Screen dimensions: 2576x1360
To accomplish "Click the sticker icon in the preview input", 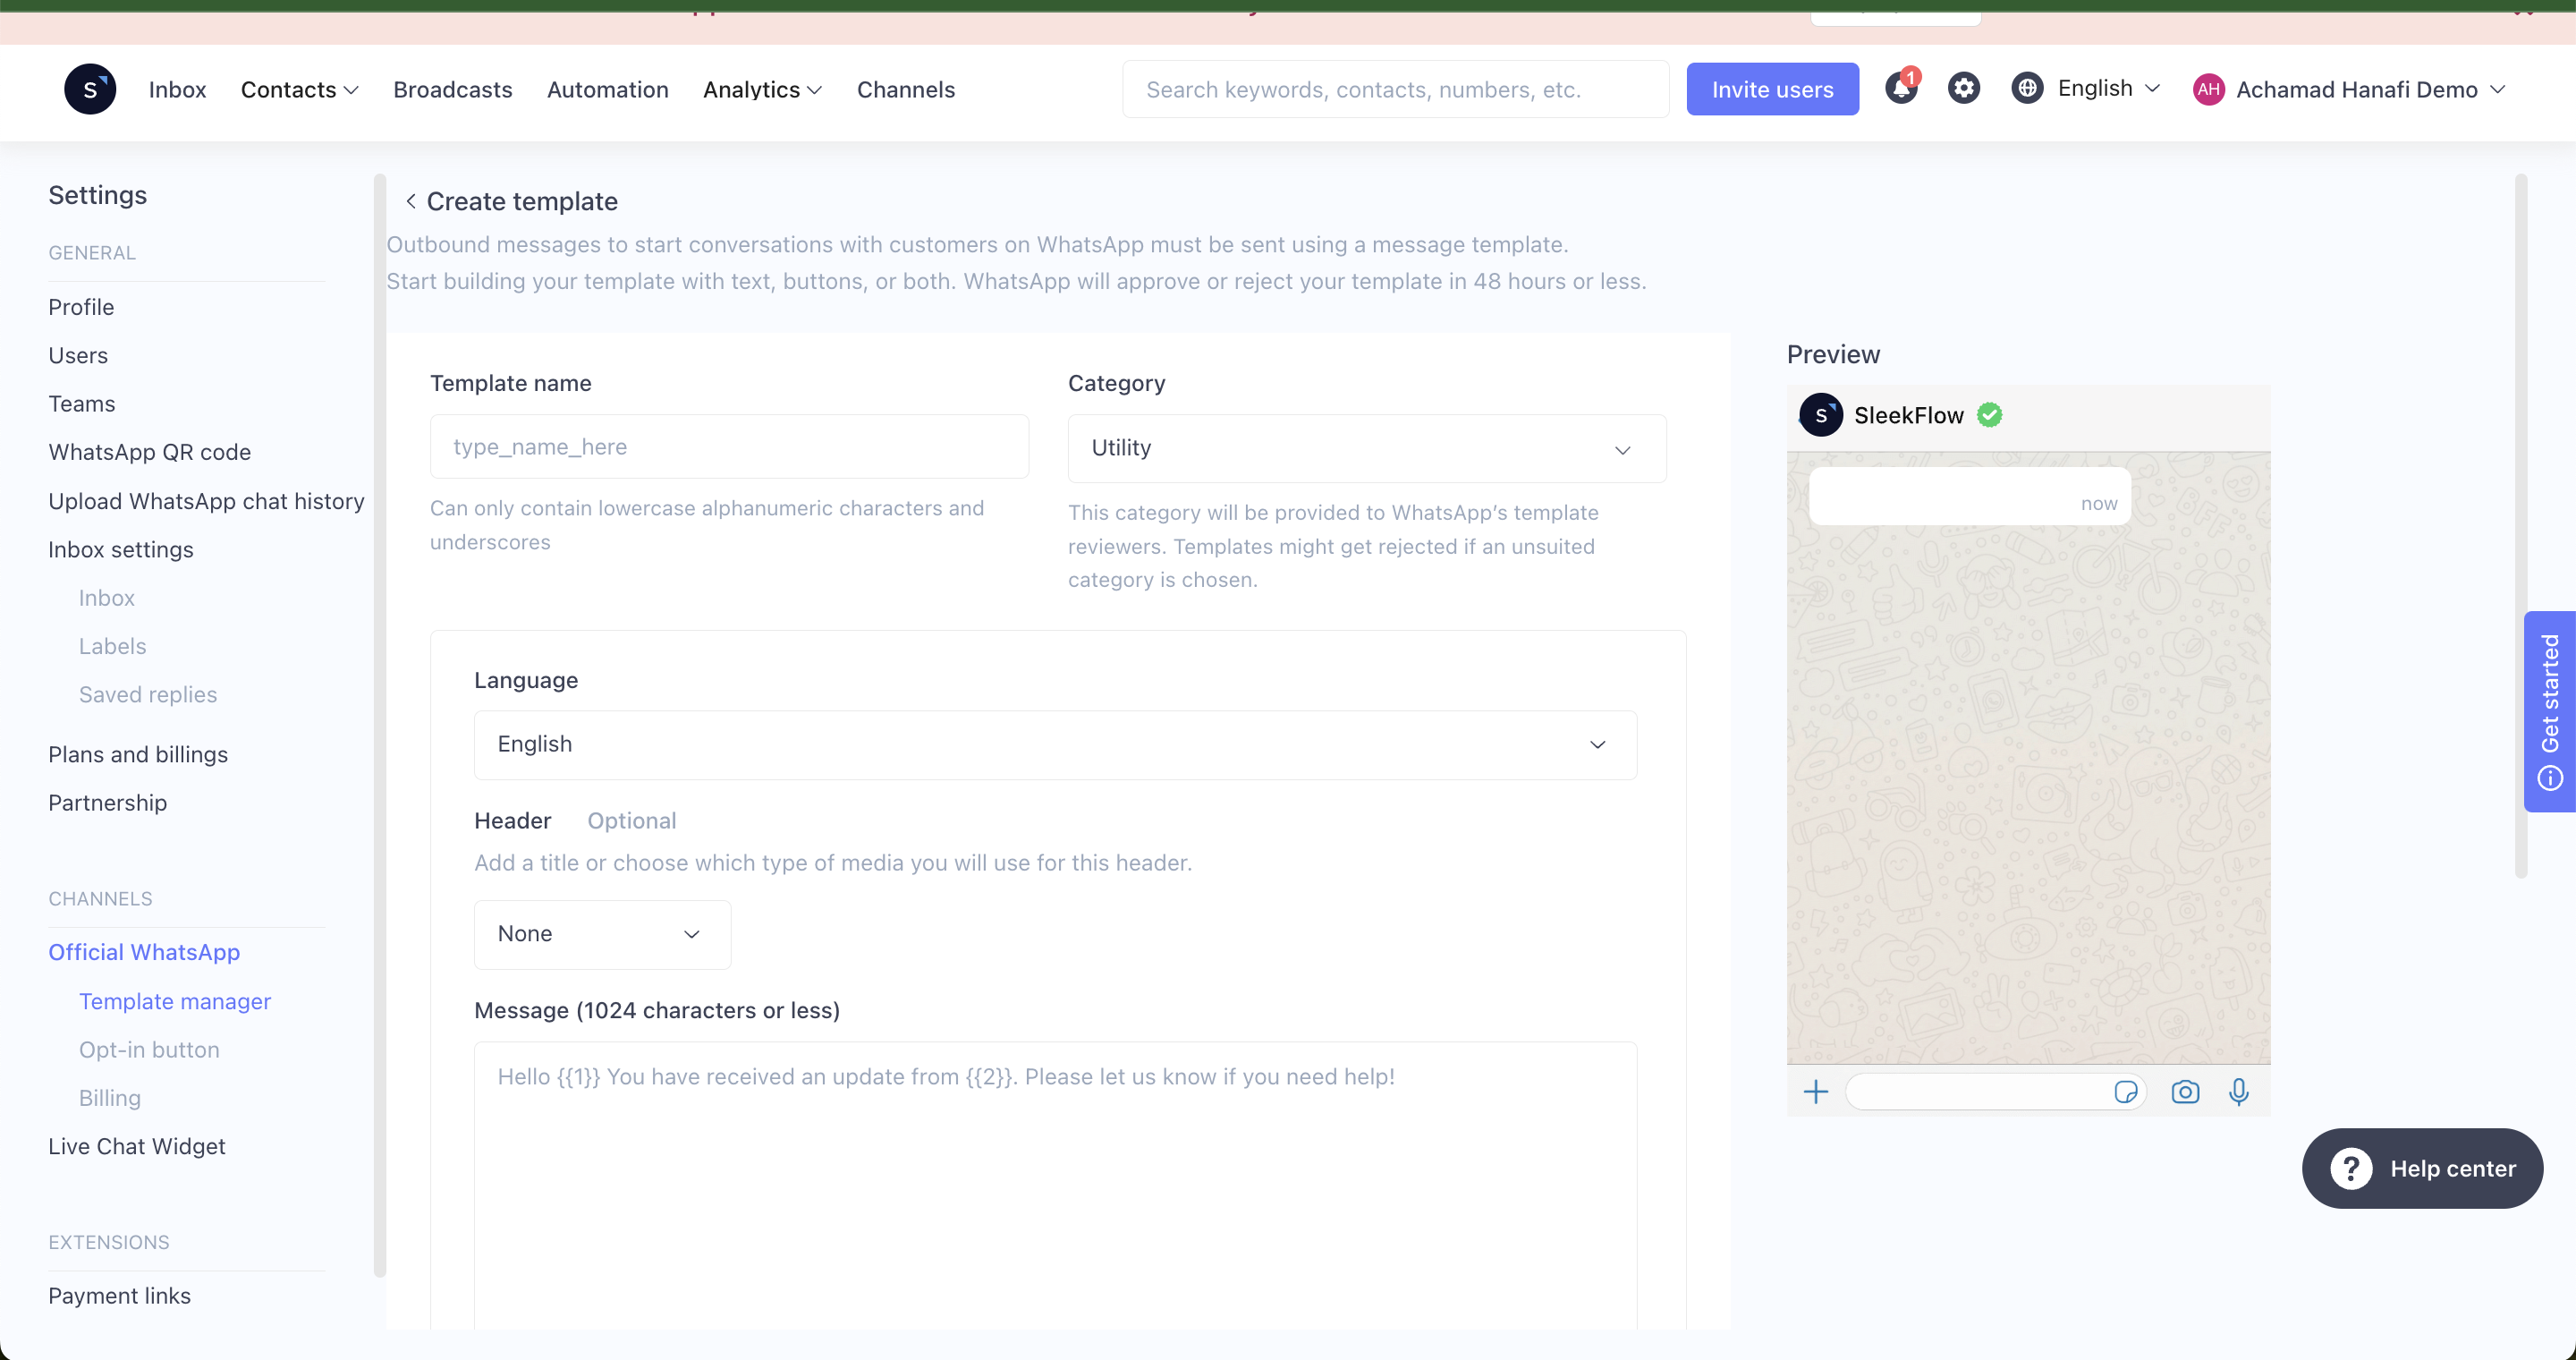I will (x=2125, y=1091).
